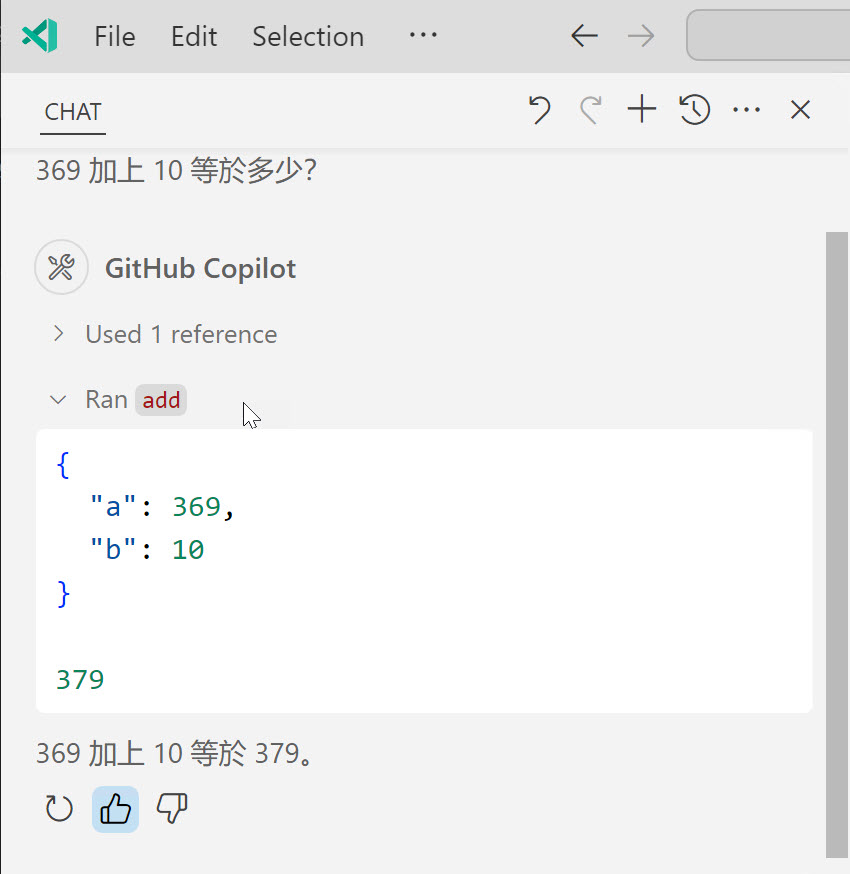Show chat history

(x=694, y=110)
